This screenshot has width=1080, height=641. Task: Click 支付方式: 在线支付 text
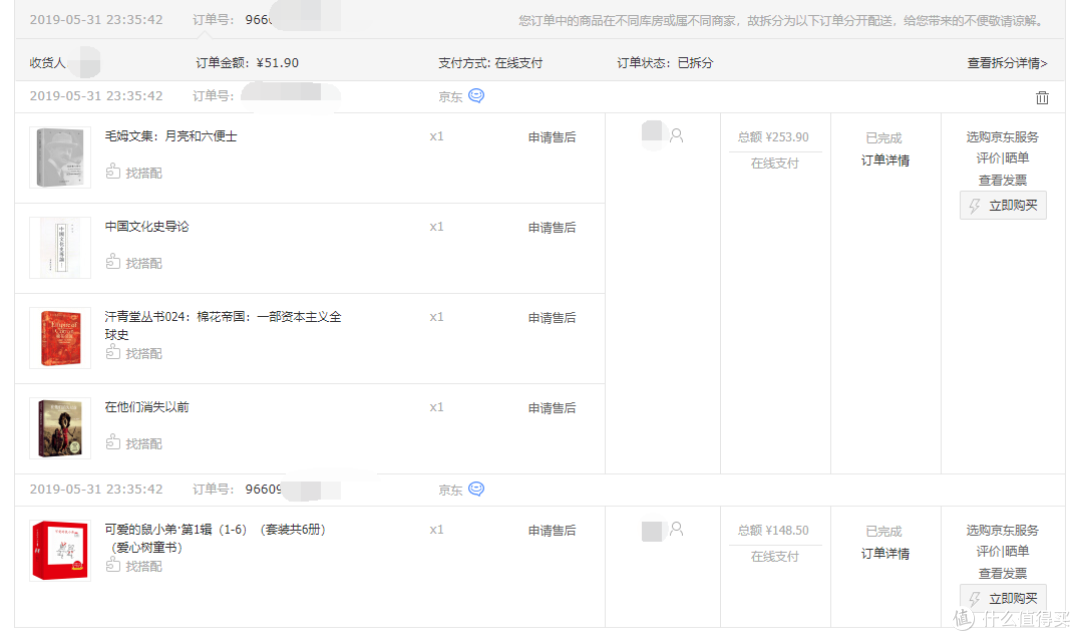coord(490,63)
